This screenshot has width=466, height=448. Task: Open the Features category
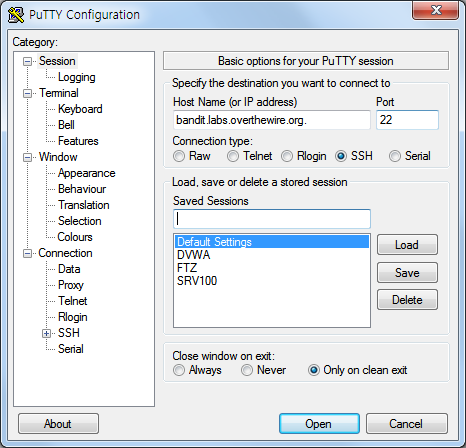pyautogui.click(x=78, y=141)
